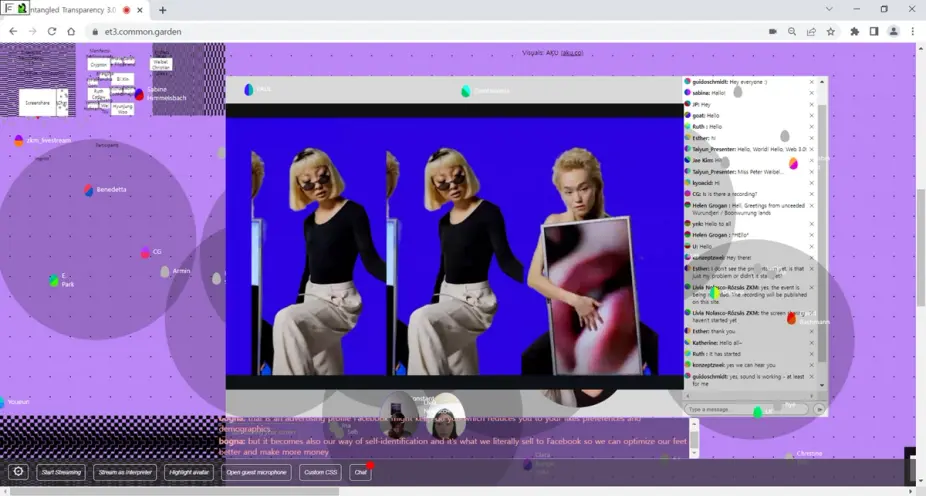Click Sabine Himmelsbach's avatar blob
Viewport: 926px width, 496px height.
(139, 94)
